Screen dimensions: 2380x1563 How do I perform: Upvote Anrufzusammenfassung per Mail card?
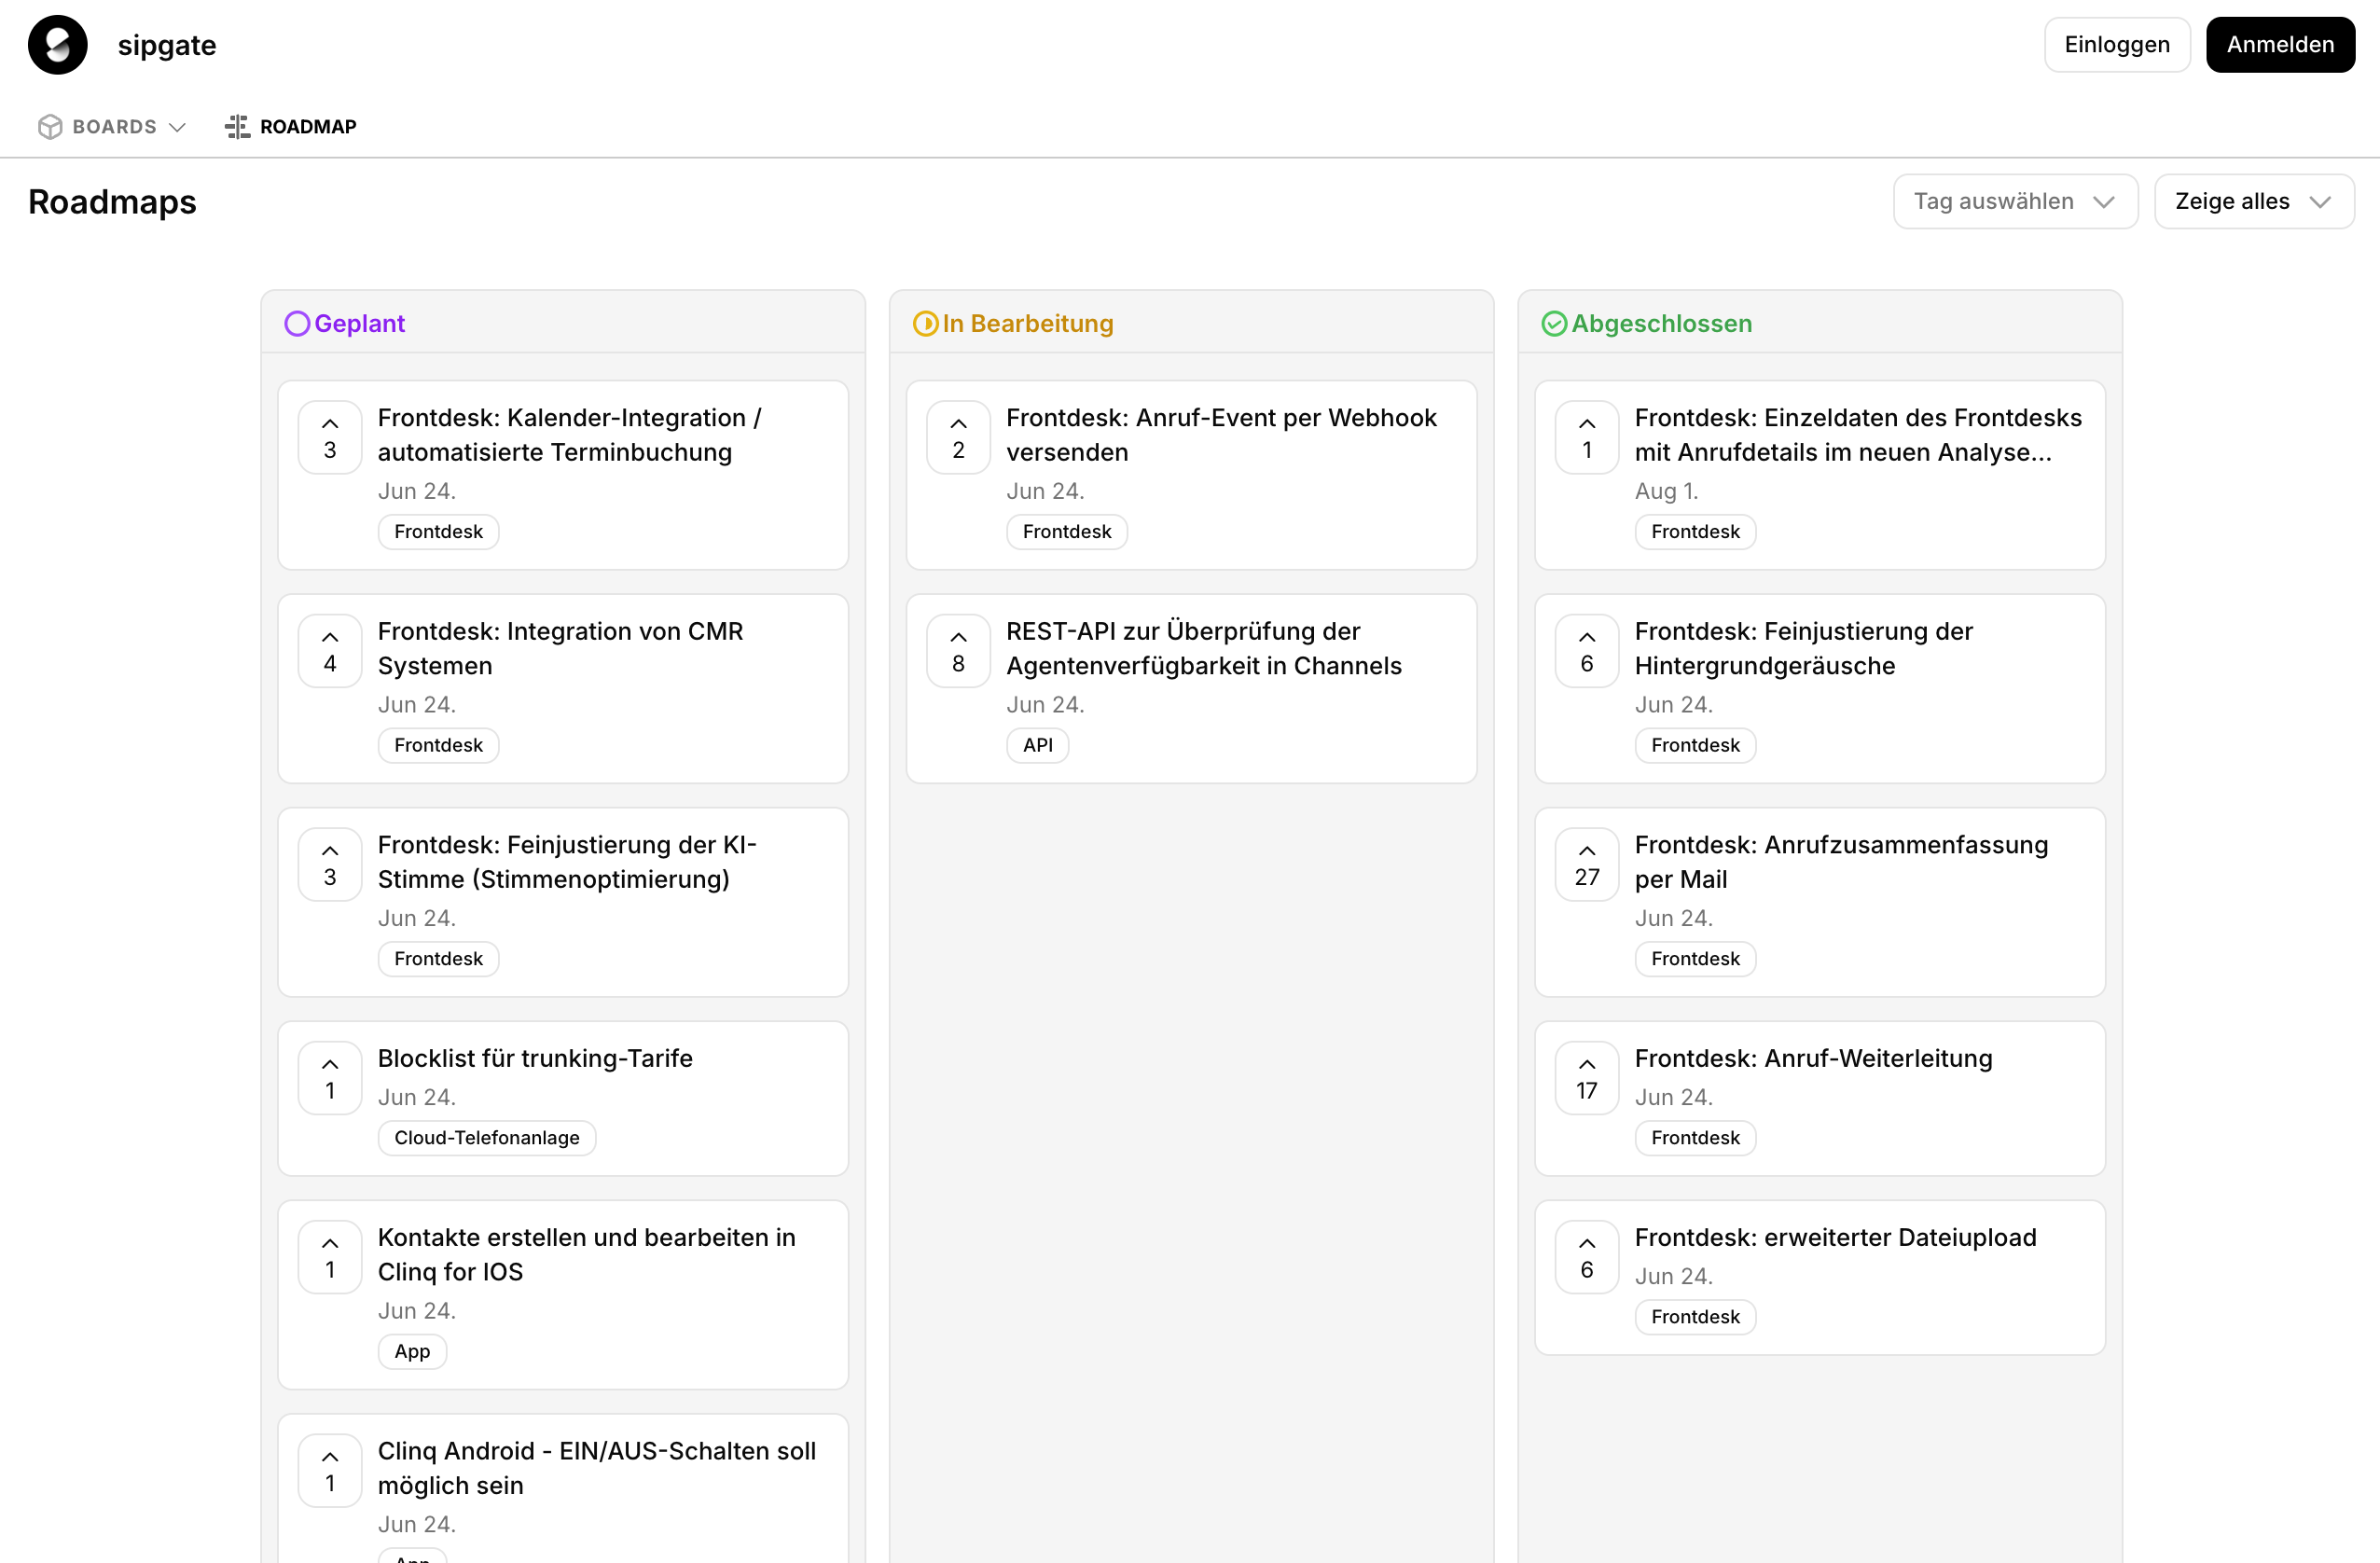(x=1586, y=865)
